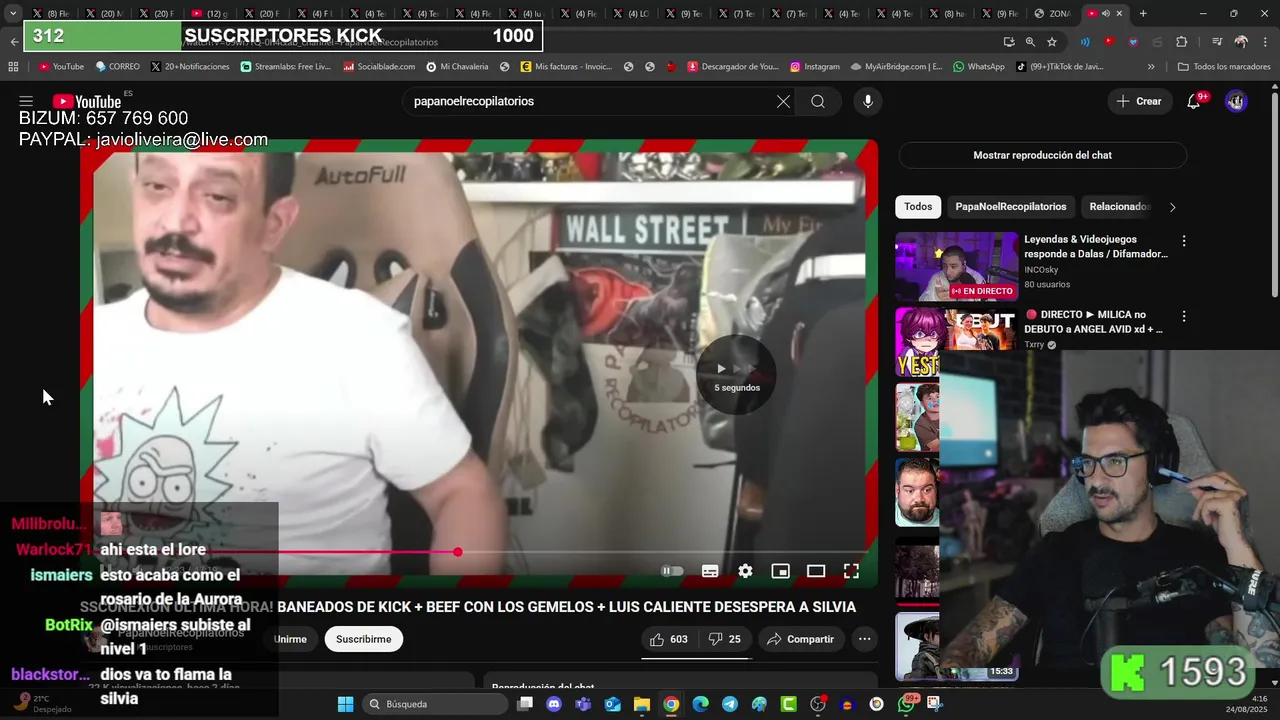
Task: Open the WhatsApp bookmark
Action: (979, 67)
